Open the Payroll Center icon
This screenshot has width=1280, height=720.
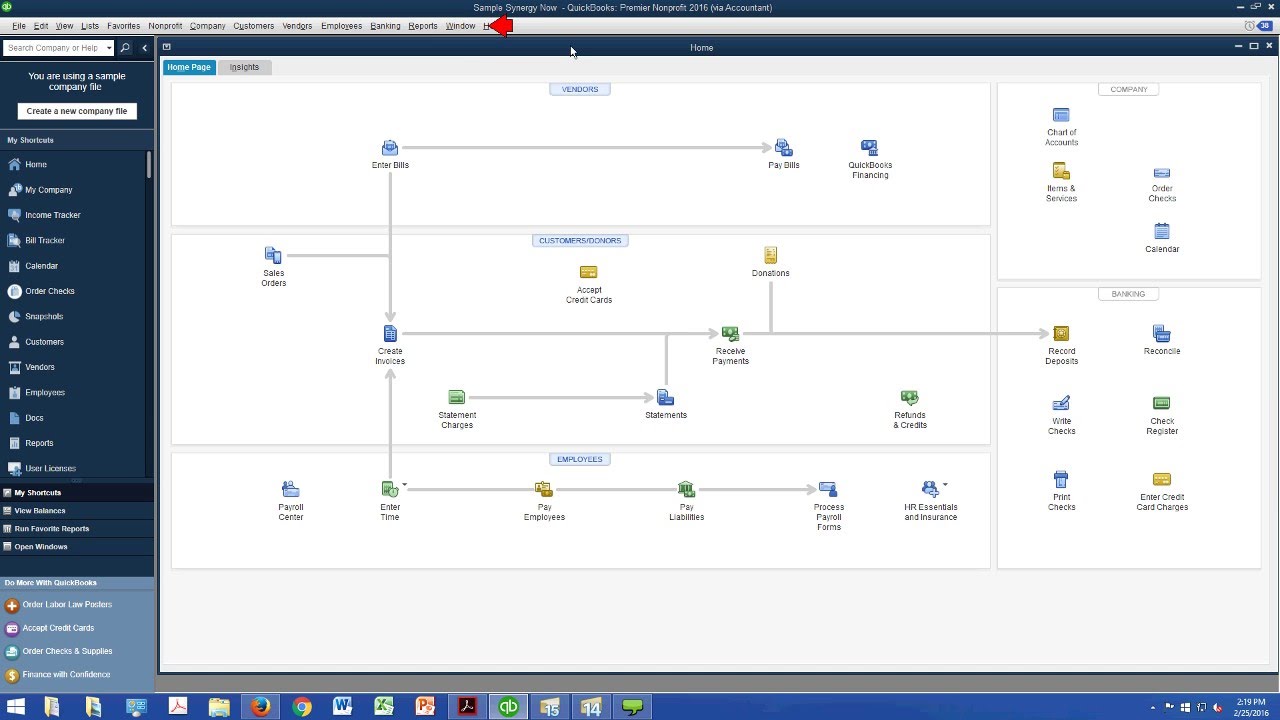tap(290, 490)
